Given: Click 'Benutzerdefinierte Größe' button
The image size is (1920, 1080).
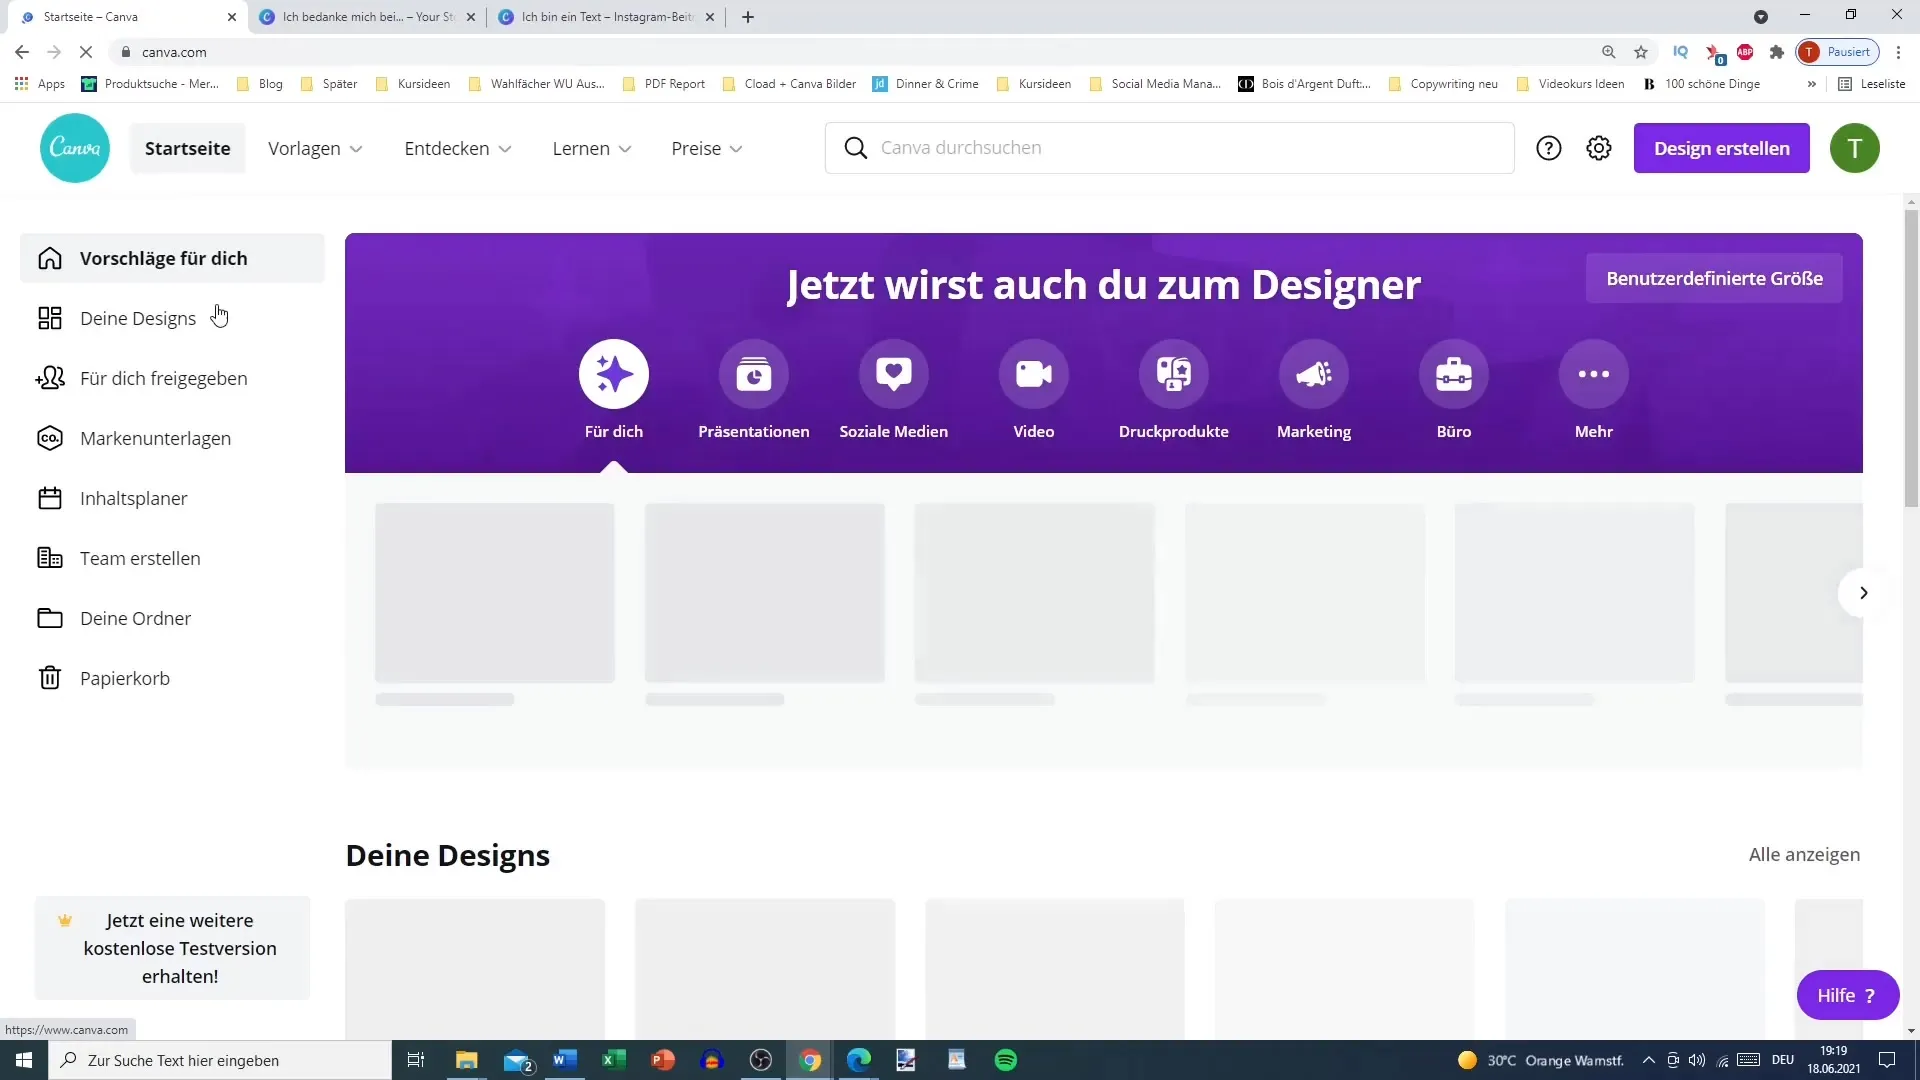Looking at the screenshot, I should pos(1714,278).
